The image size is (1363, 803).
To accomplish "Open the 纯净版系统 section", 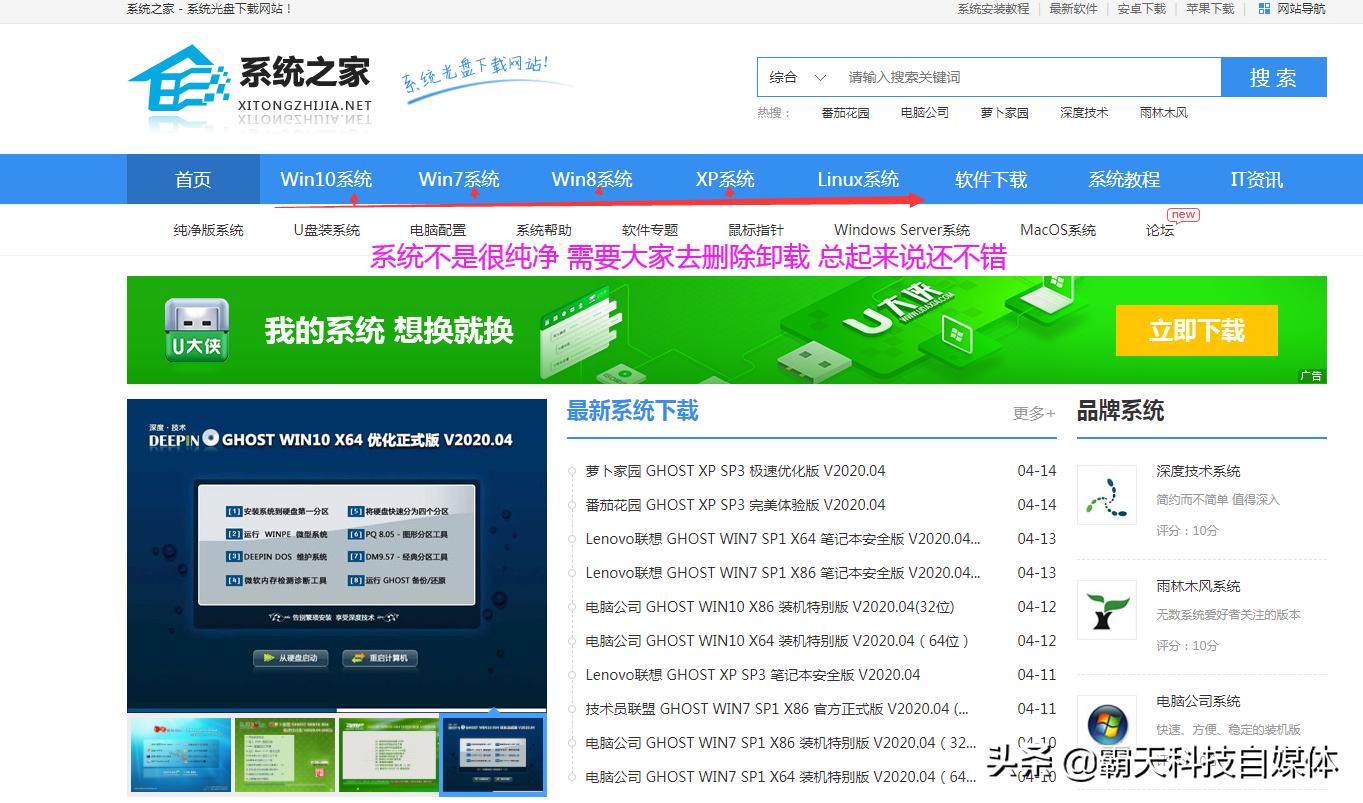I will [208, 229].
